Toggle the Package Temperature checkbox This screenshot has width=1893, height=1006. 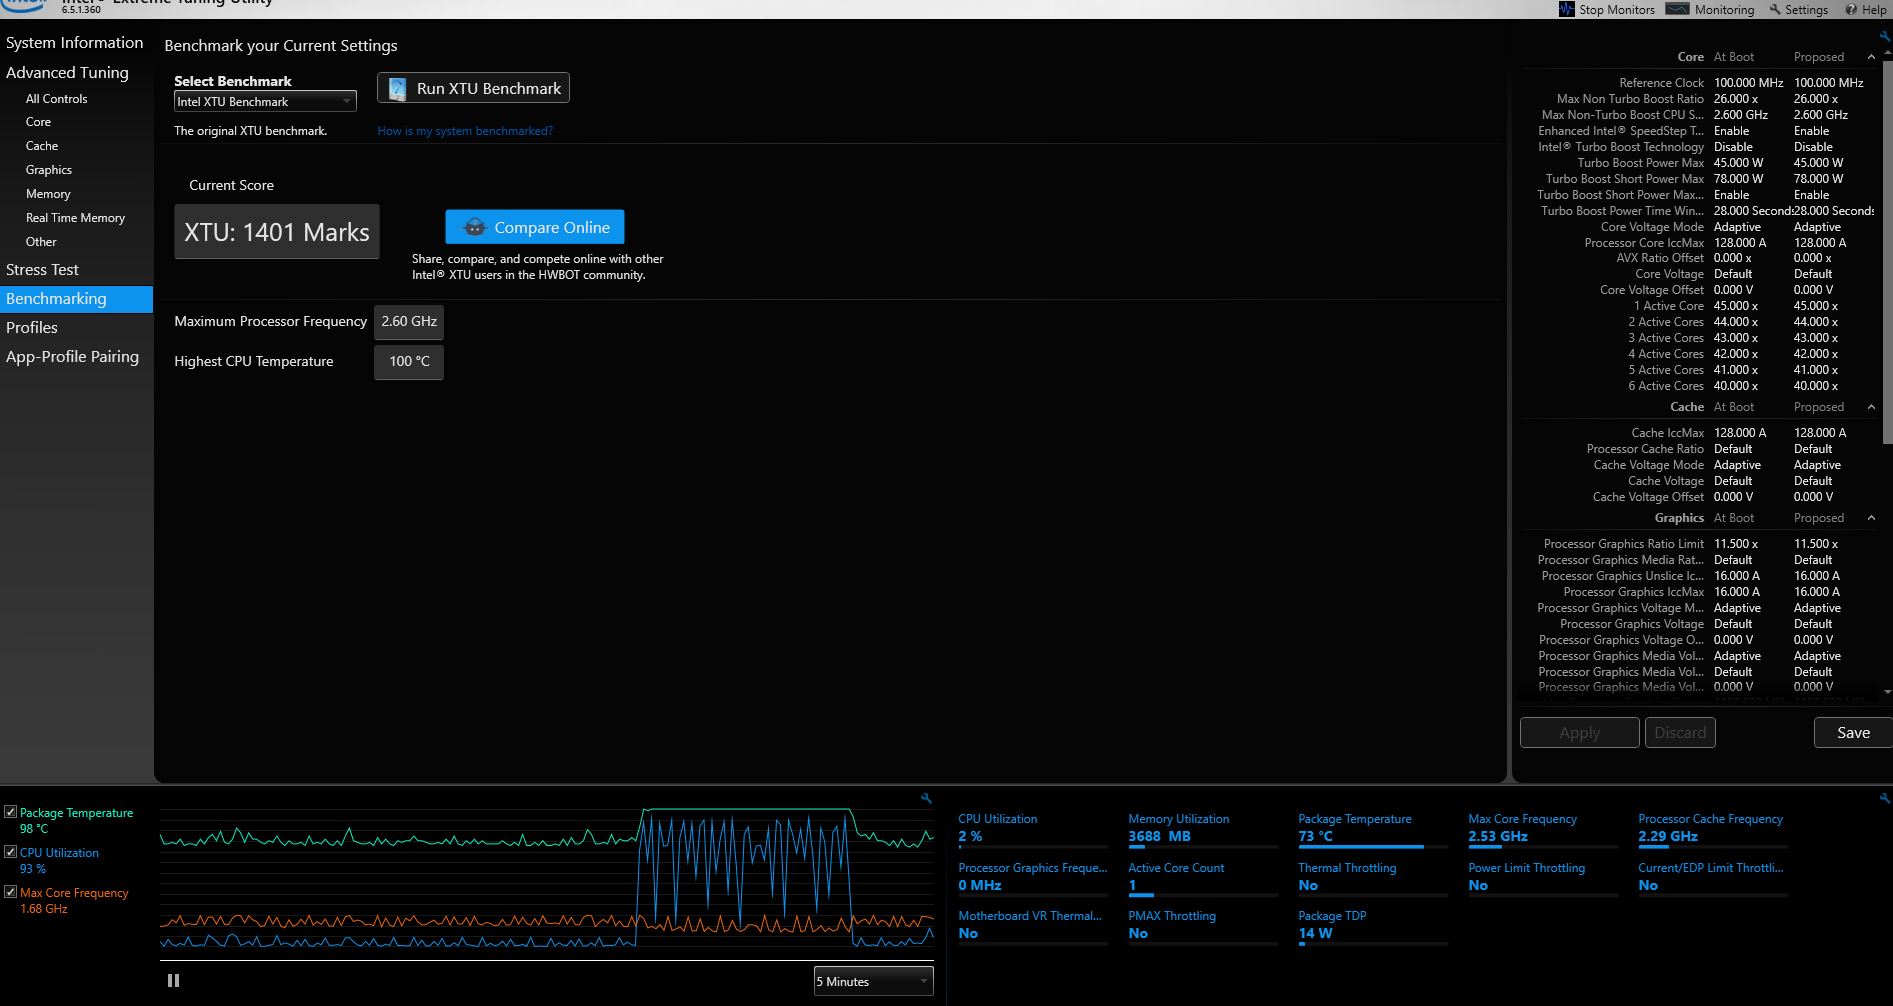pos(10,812)
